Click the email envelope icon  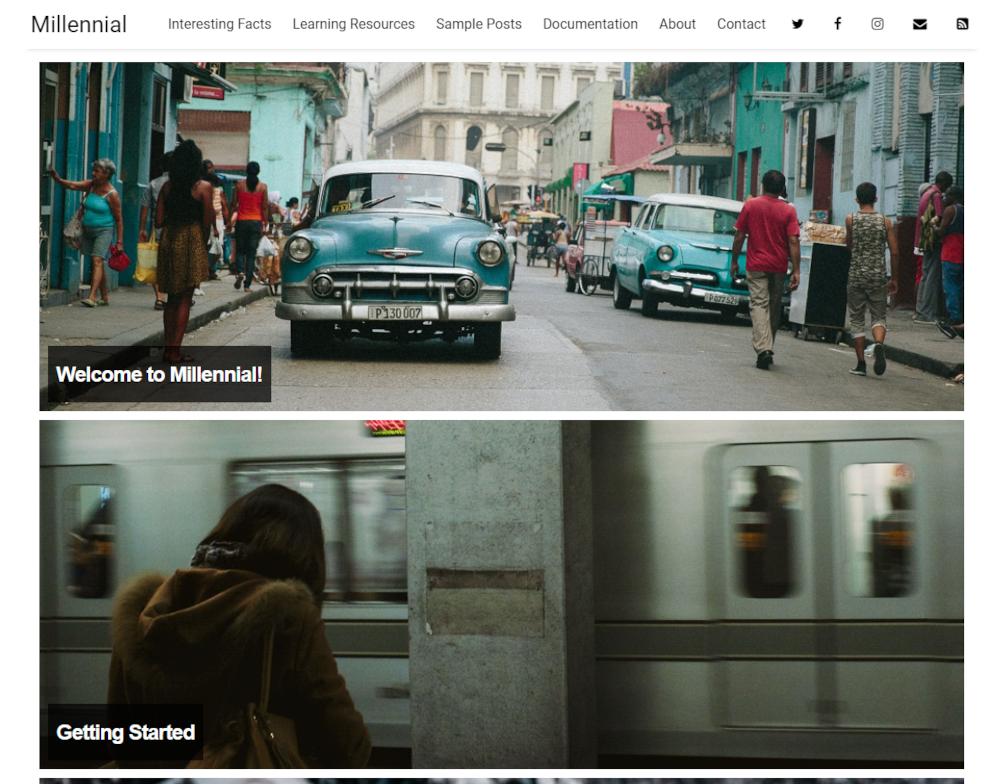[x=919, y=24]
